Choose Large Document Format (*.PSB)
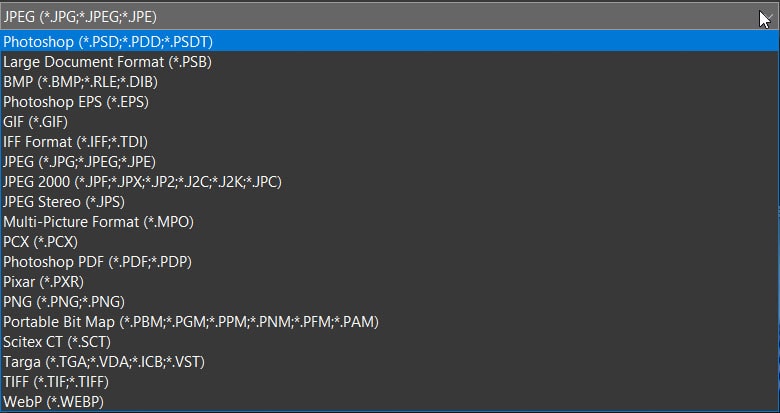 (x=390, y=62)
